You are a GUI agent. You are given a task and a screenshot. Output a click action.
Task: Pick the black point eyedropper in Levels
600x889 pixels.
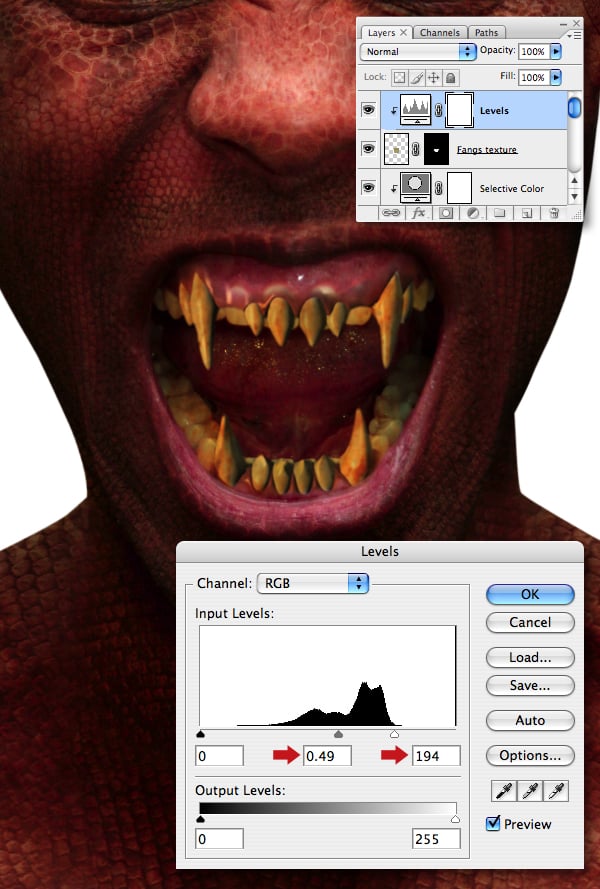[x=504, y=791]
